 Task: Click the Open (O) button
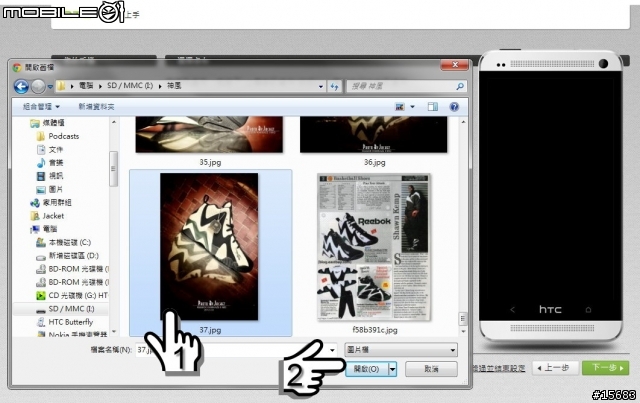point(367,369)
